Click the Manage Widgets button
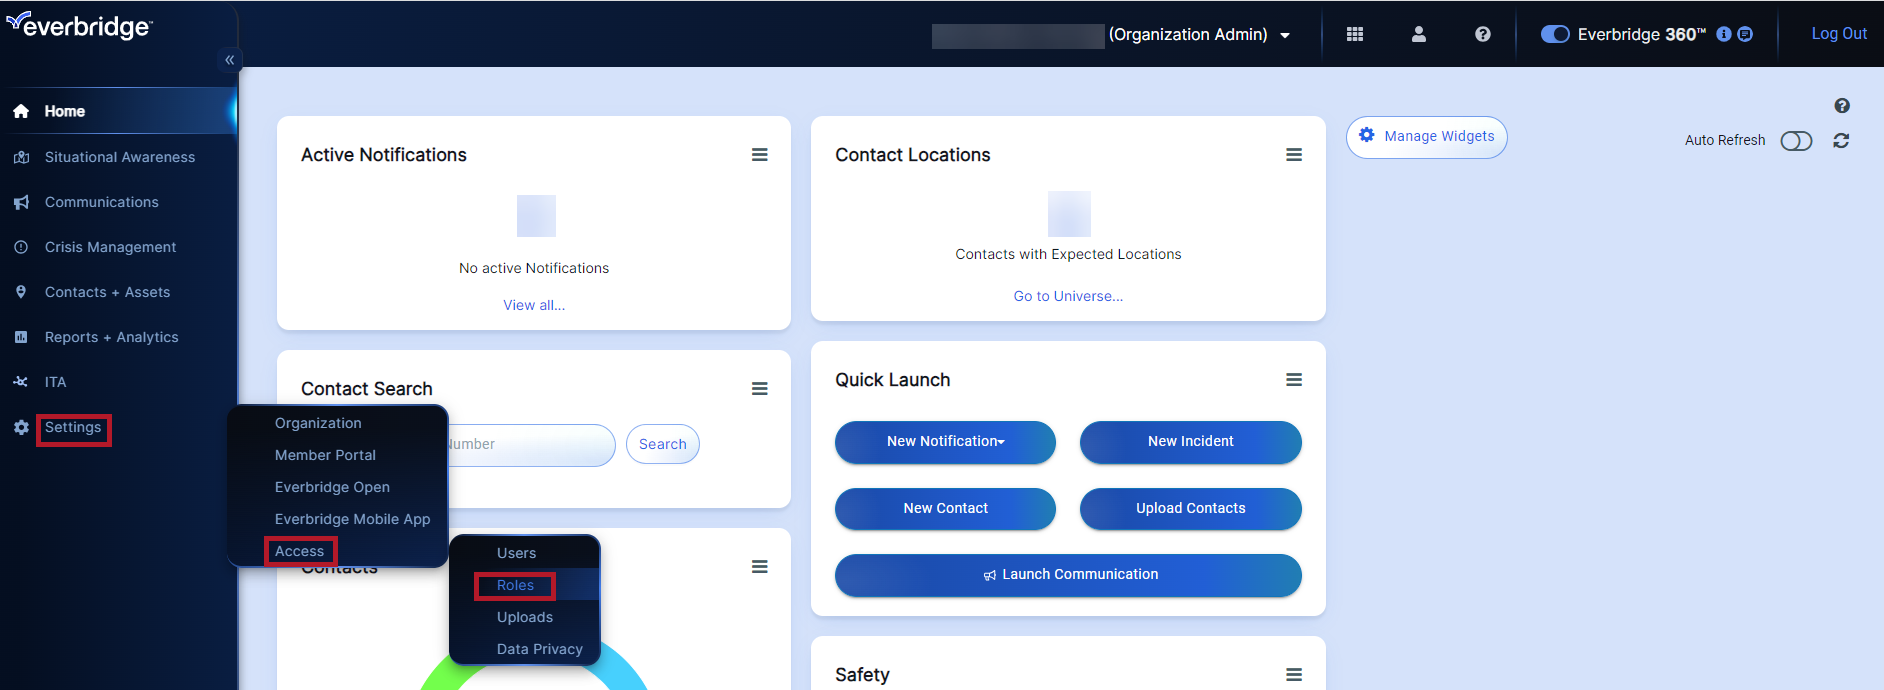This screenshot has height=690, width=1884. [1426, 137]
